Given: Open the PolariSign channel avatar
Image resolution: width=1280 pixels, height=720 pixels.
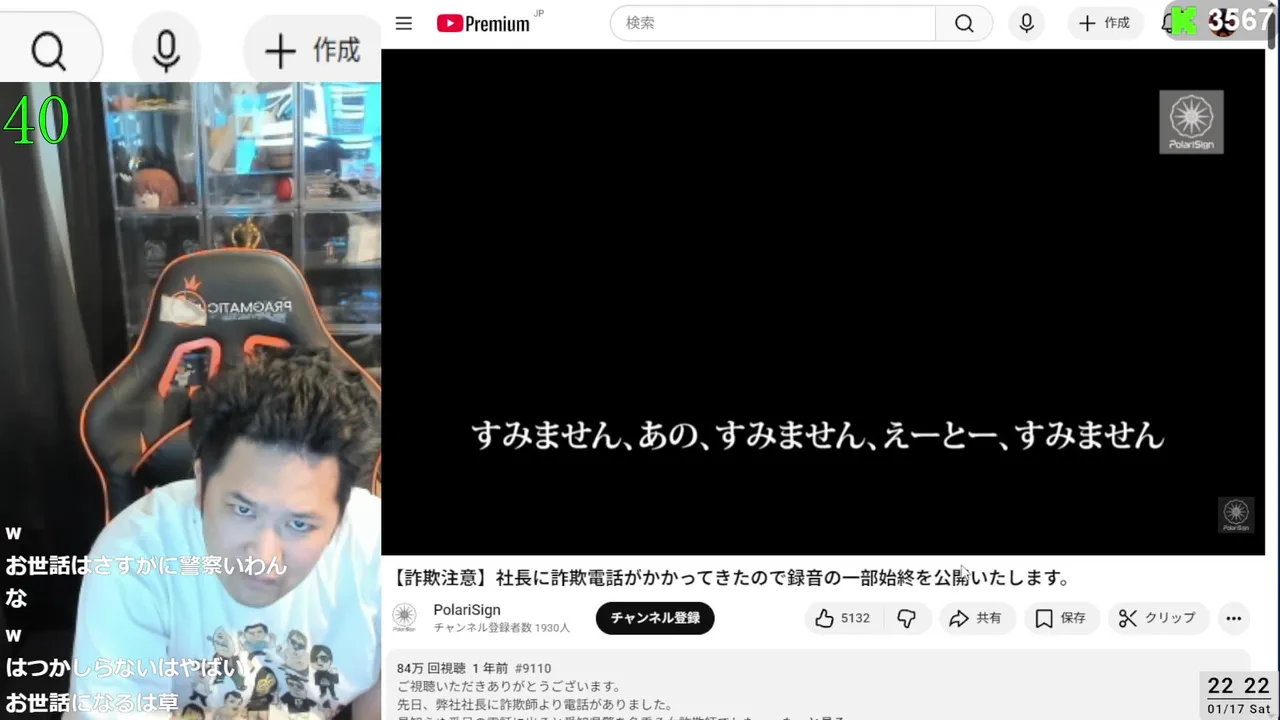Looking at the screenshot, I should (x=405, y=617).
